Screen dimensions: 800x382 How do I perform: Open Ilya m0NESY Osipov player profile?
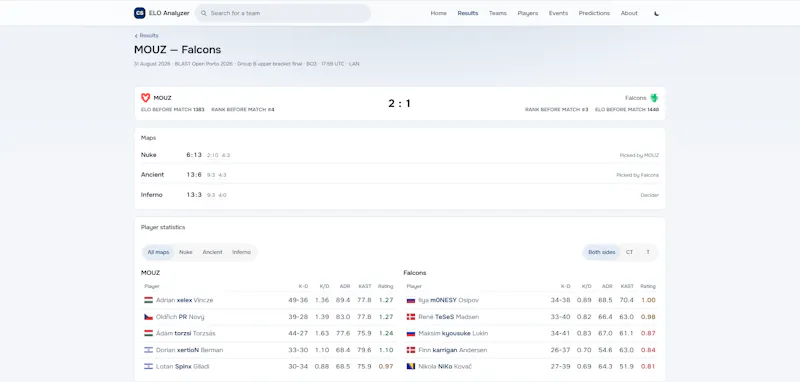[x=448, y=300]
